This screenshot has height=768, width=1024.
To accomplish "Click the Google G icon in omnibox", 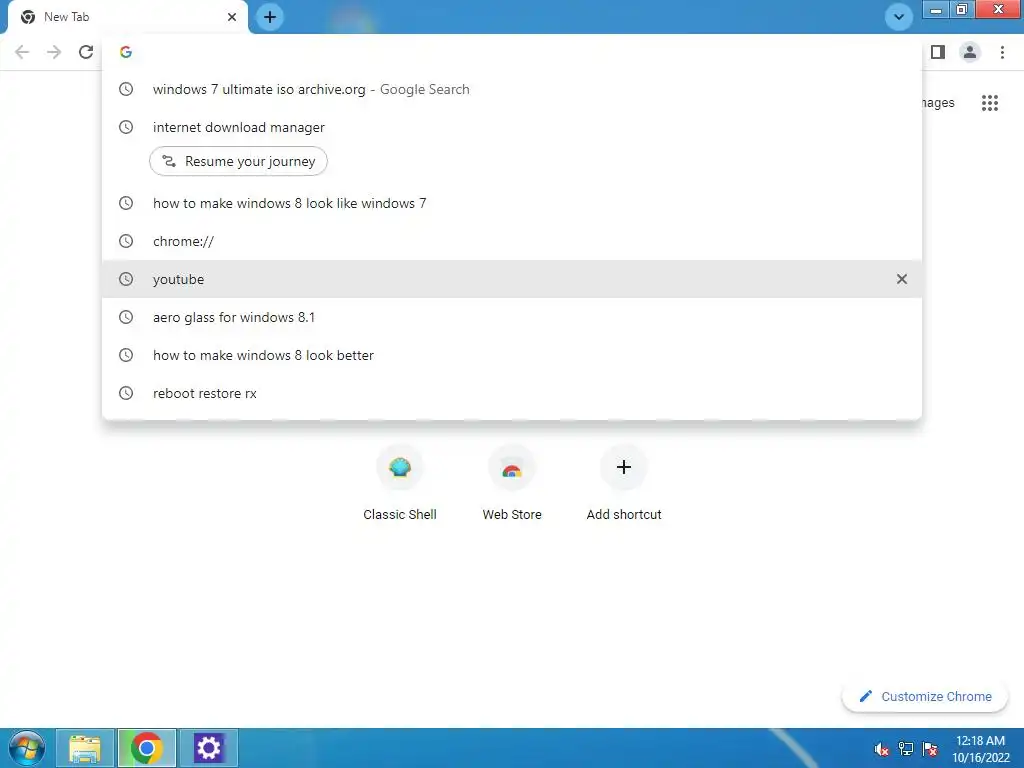I will pos(126,52).
